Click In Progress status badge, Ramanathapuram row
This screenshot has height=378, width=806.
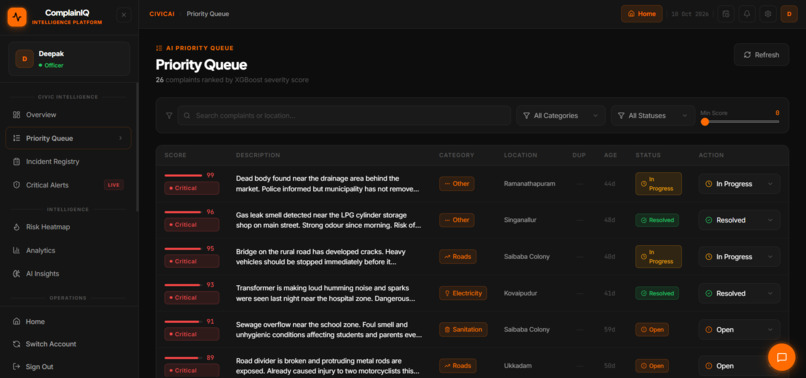(658, 184)
